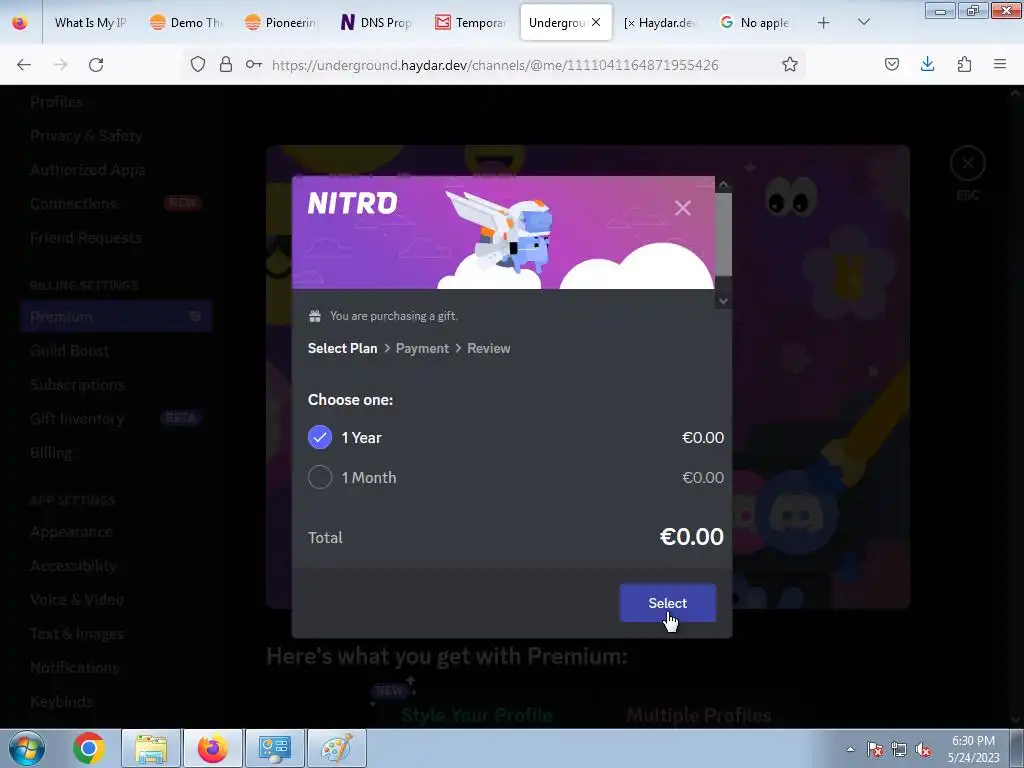1024x768 pixels.
Task: Click the Select Plan breadcrumb step
Action: 342,348
